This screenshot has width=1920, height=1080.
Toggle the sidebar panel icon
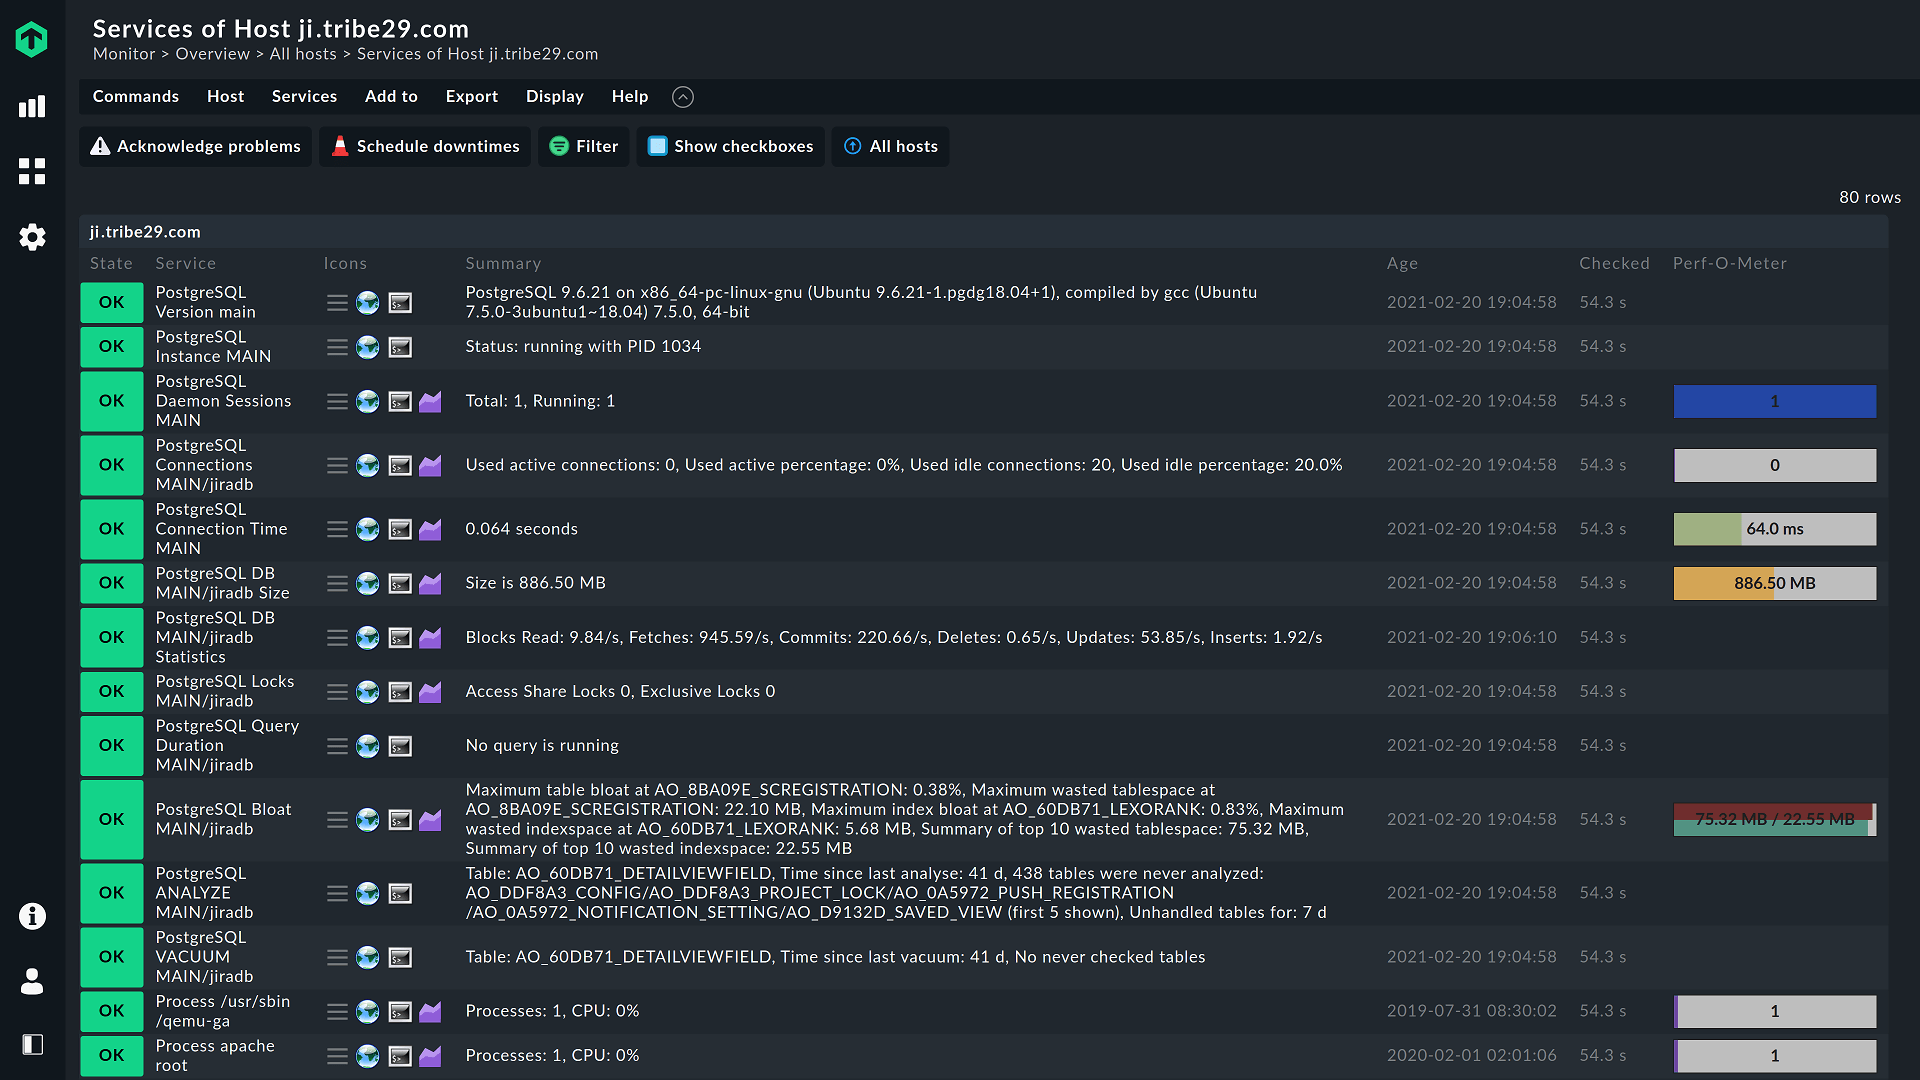(x=32, y=1045)
